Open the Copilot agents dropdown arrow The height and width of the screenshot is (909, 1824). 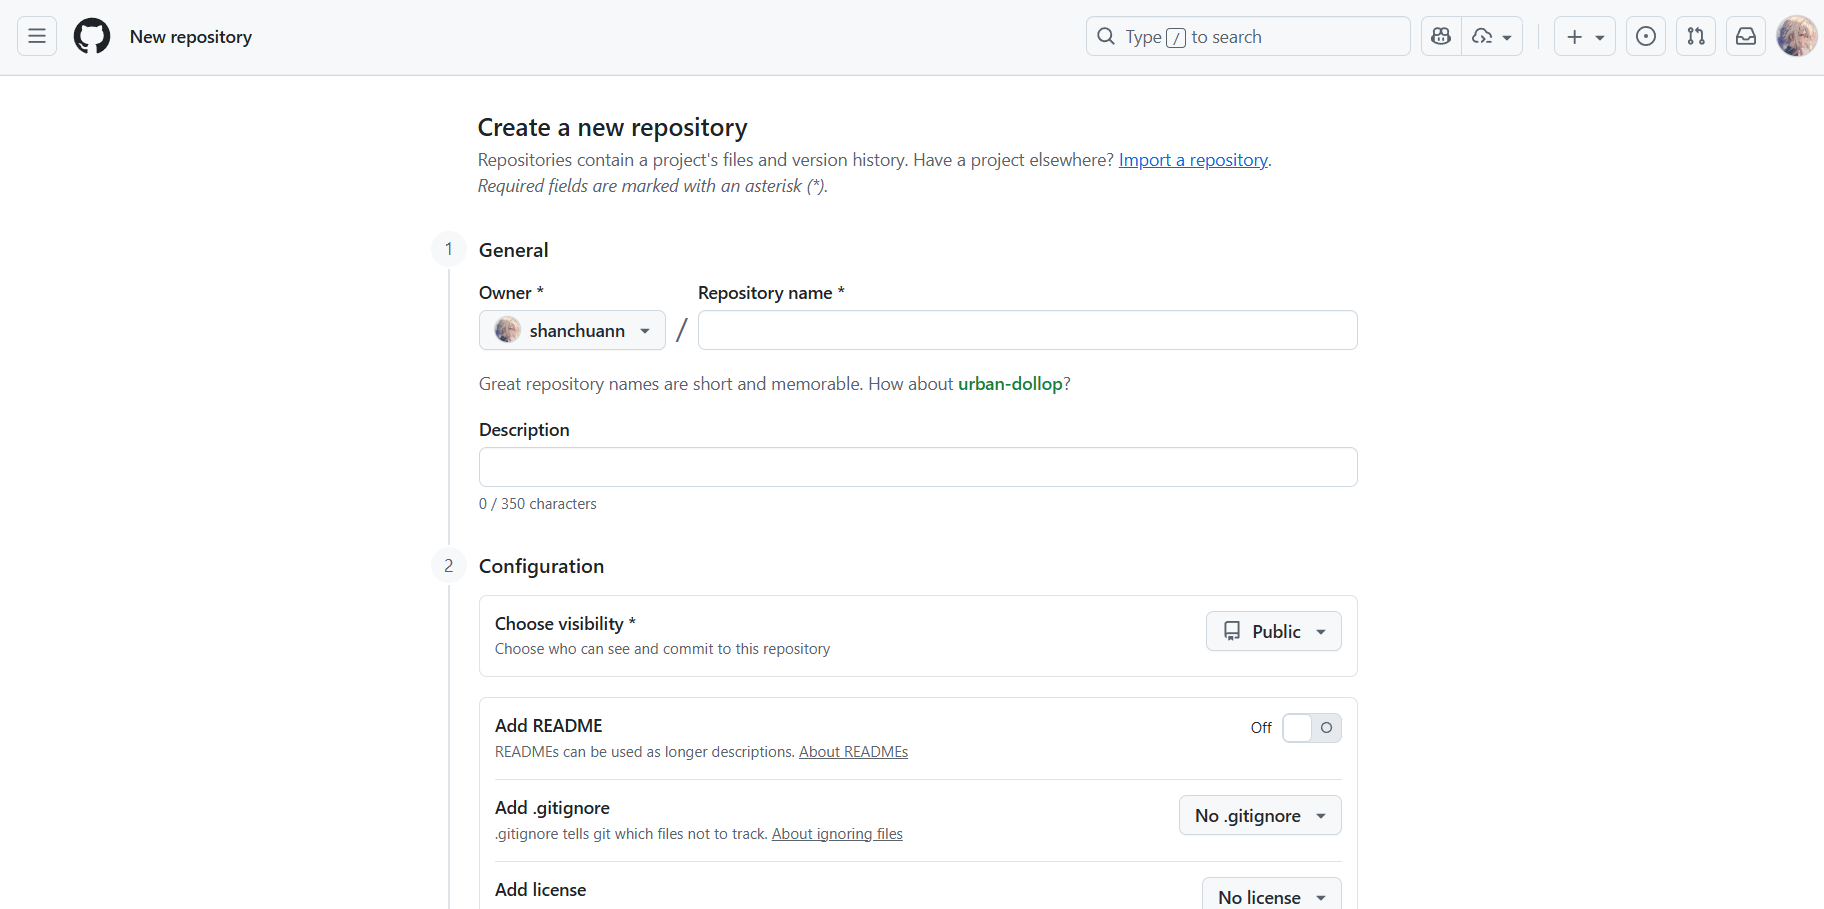coord(1493,37)
